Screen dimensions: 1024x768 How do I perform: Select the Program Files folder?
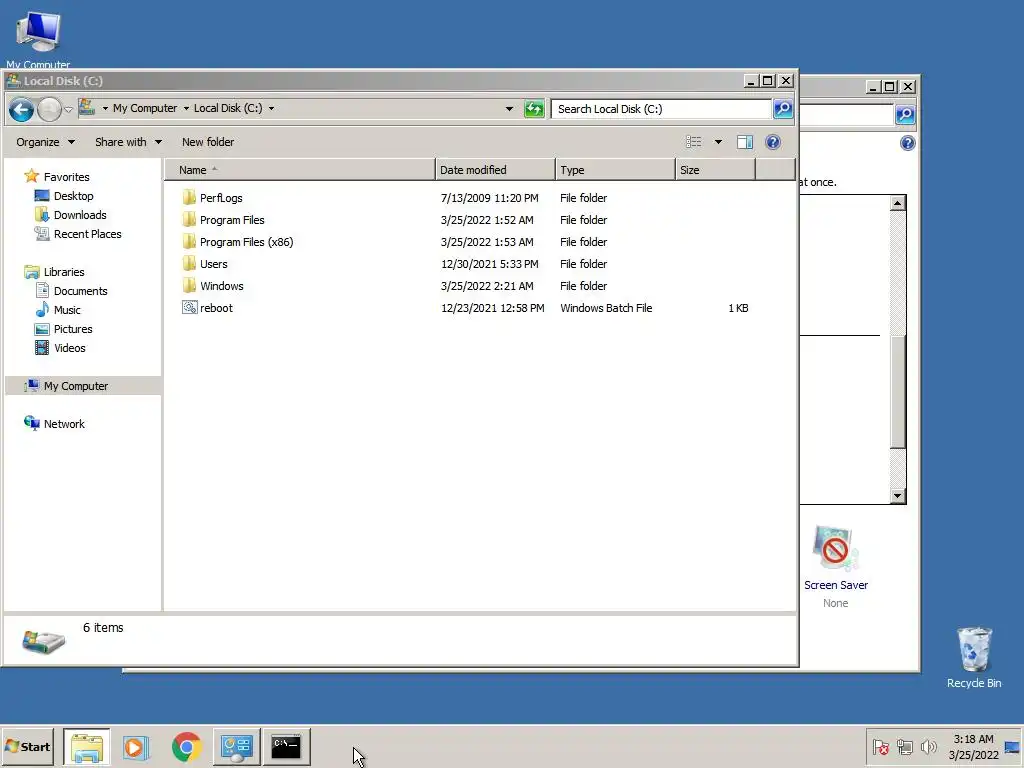223,220
